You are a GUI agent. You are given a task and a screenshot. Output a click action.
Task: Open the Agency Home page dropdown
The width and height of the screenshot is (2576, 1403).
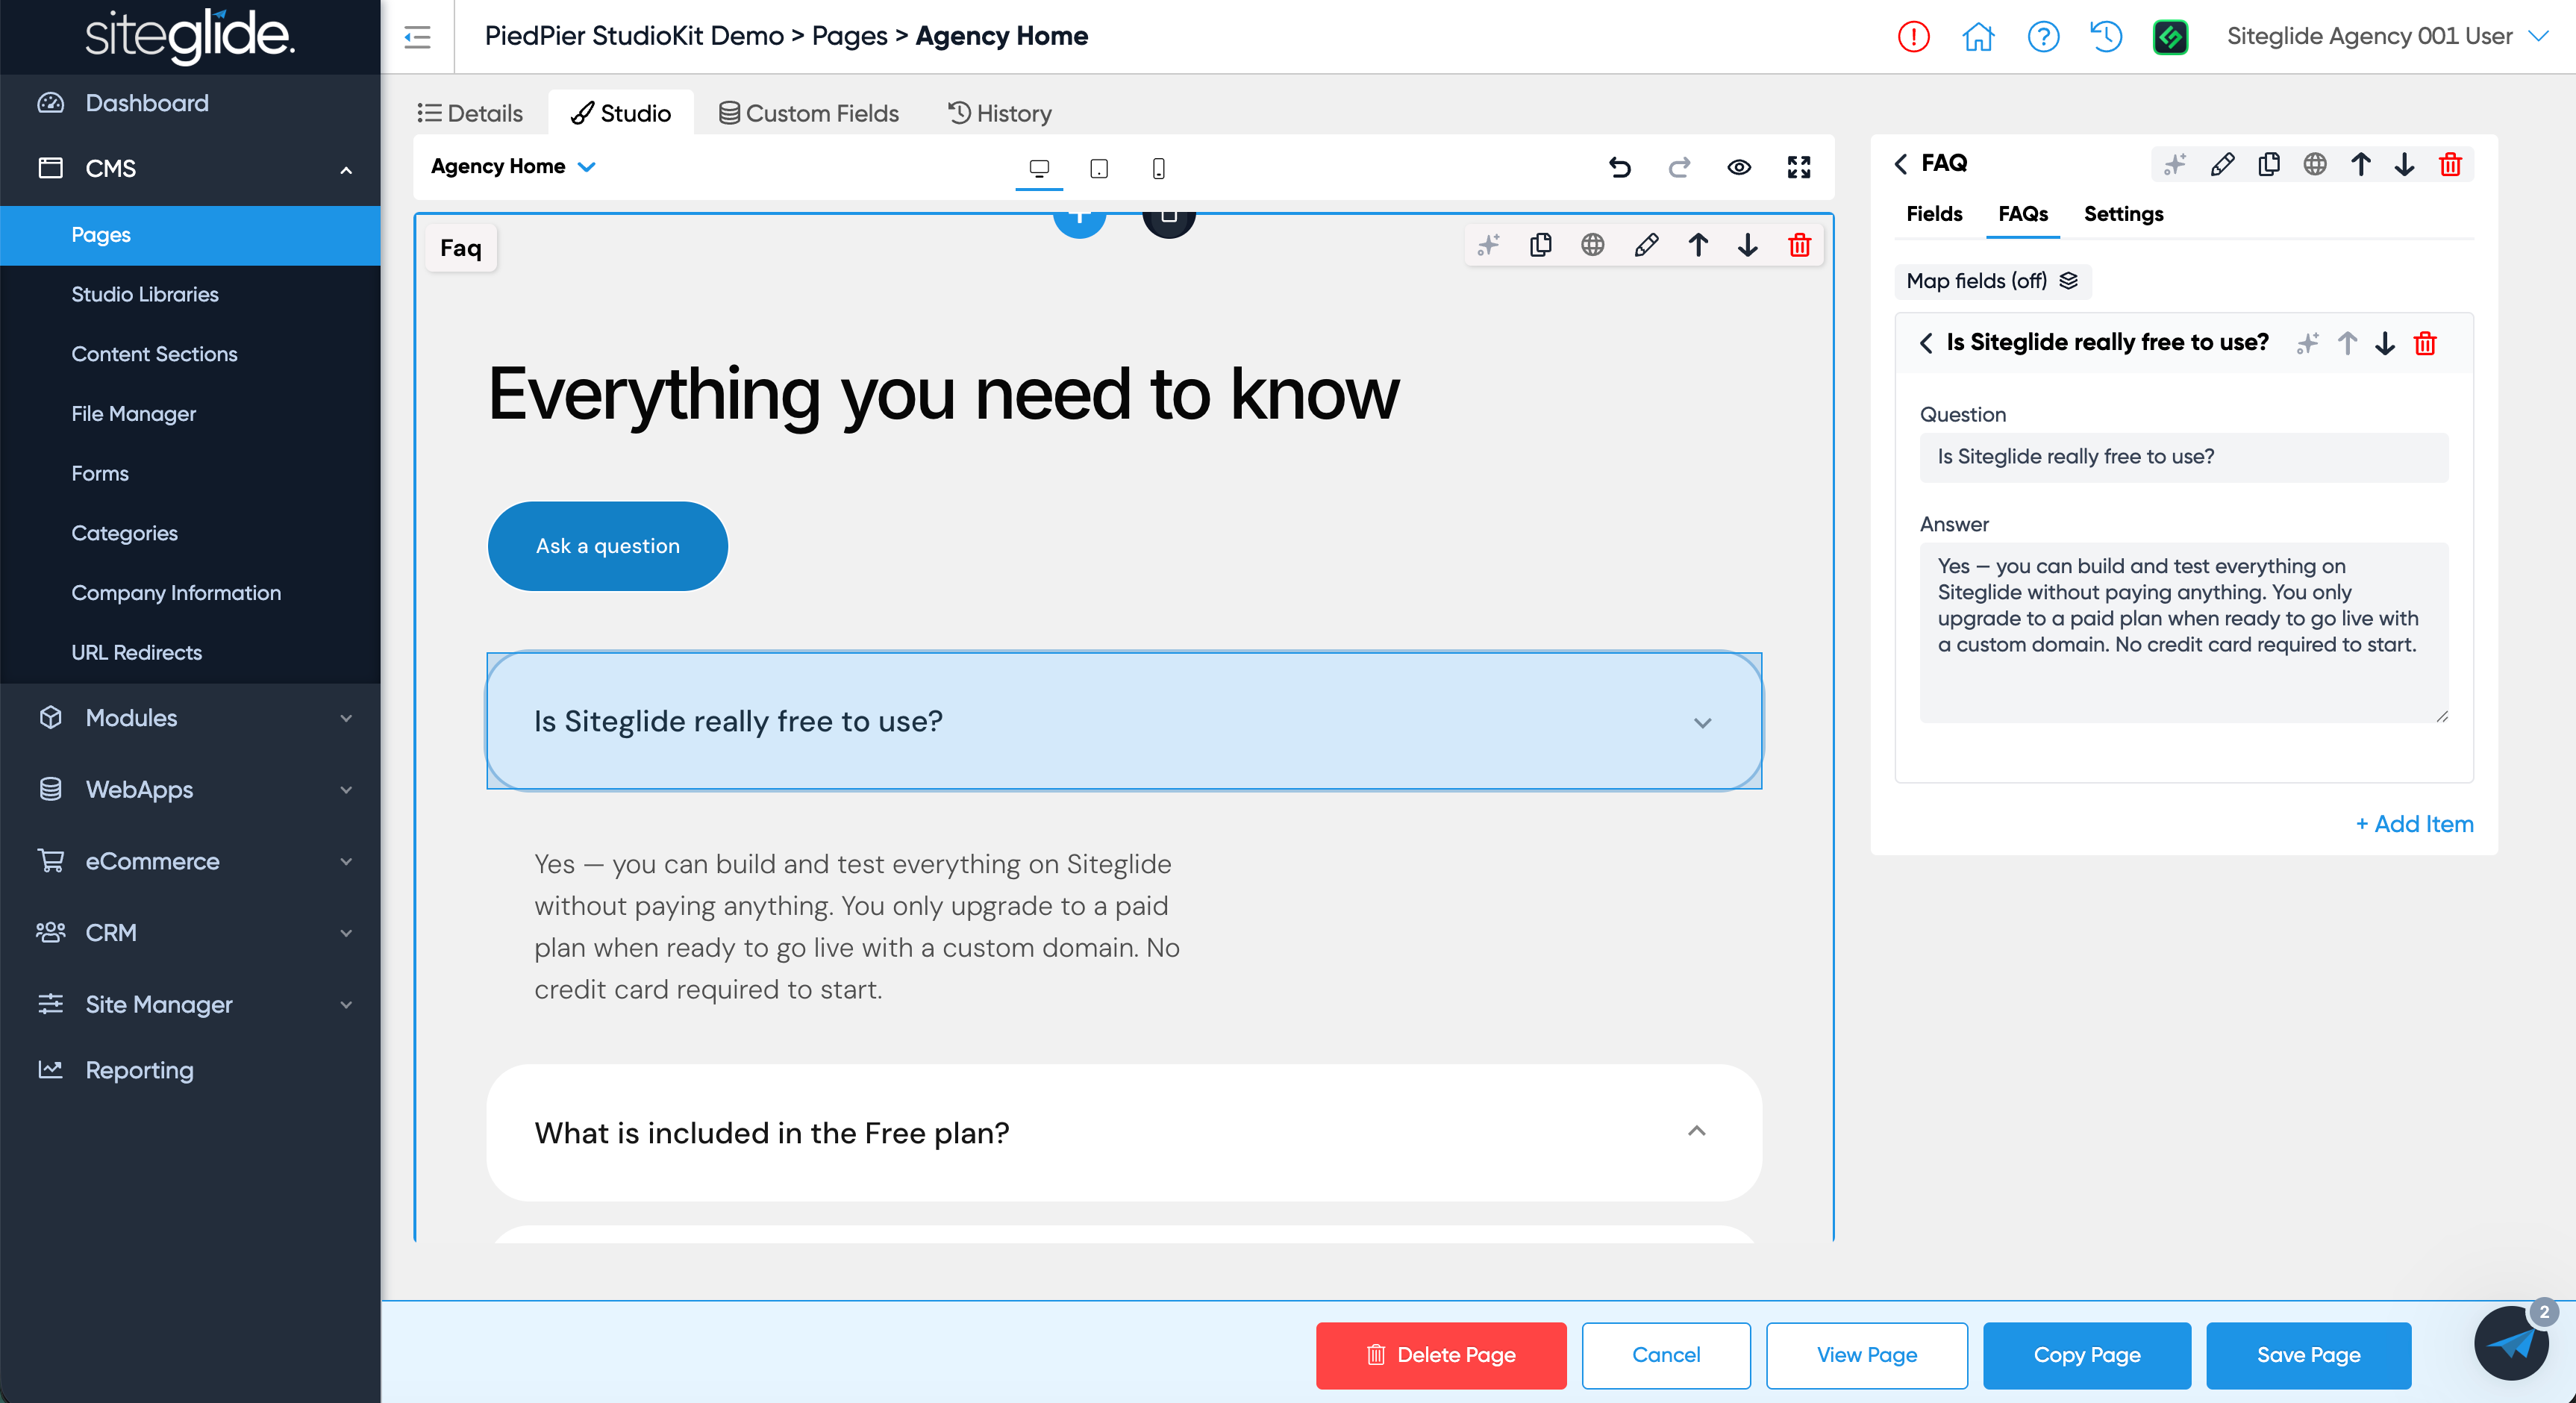pyautogui.click(x=513, y=167)
